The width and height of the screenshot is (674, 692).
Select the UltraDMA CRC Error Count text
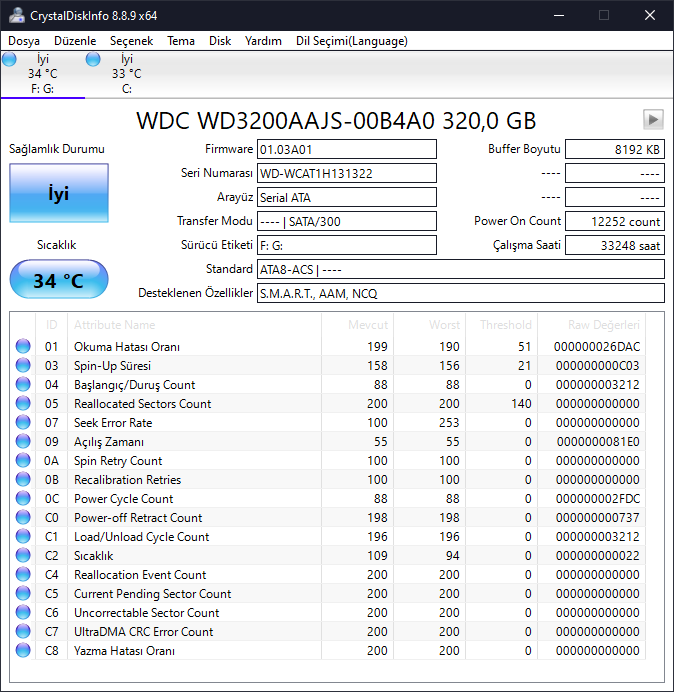tap(143, 631)
